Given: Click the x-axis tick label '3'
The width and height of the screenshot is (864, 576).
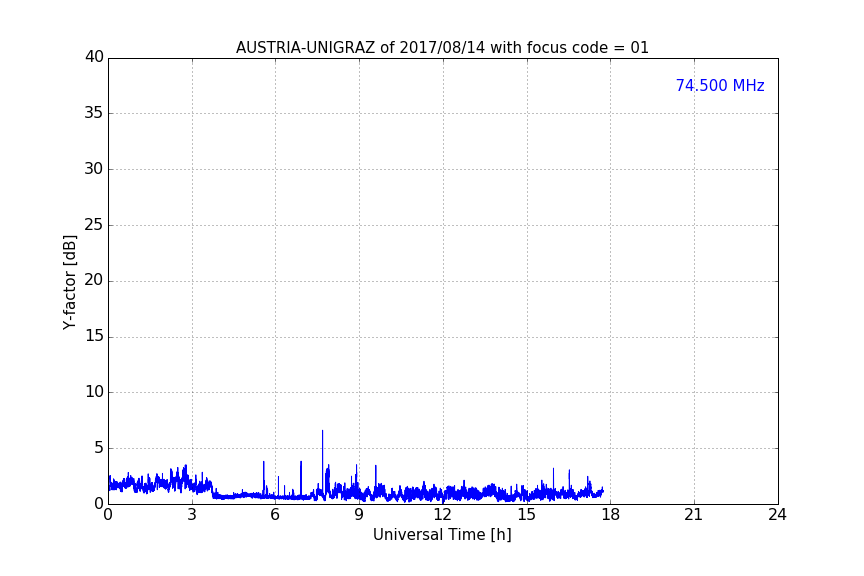Looking at the screenshot, I should click(192, 515).
